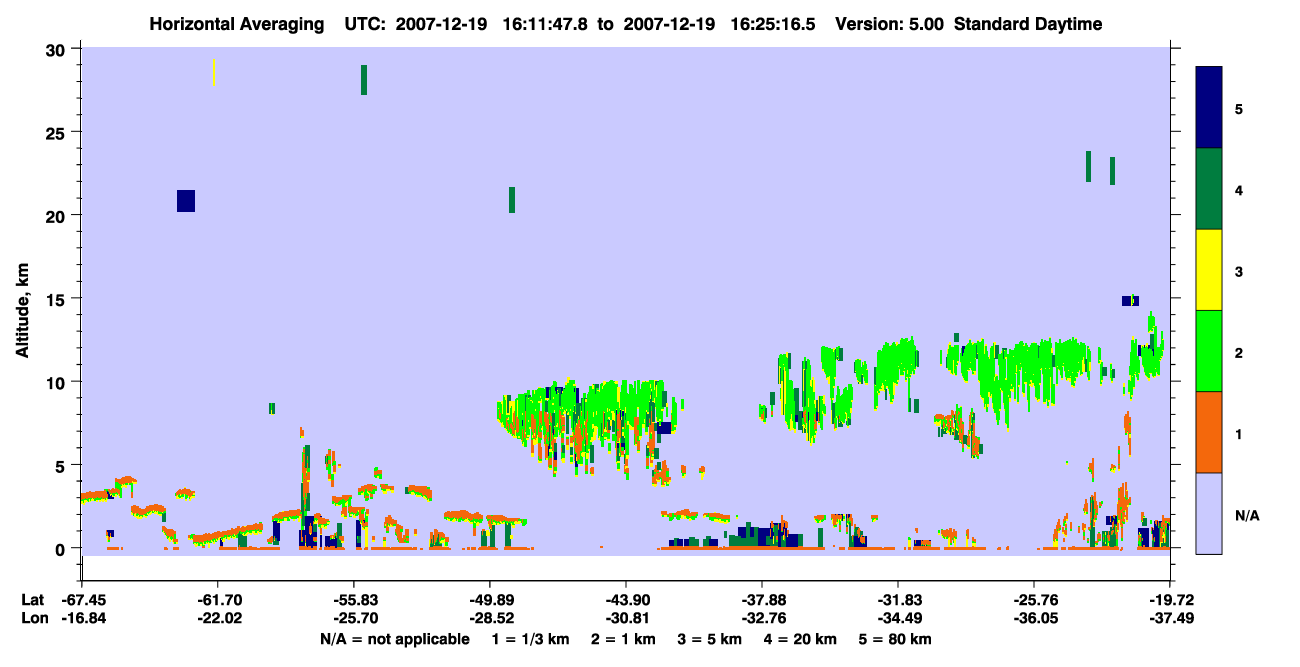The image size is (1300, 667).
Task: Click the longitude value -36.05
Action: [1034, 619]
